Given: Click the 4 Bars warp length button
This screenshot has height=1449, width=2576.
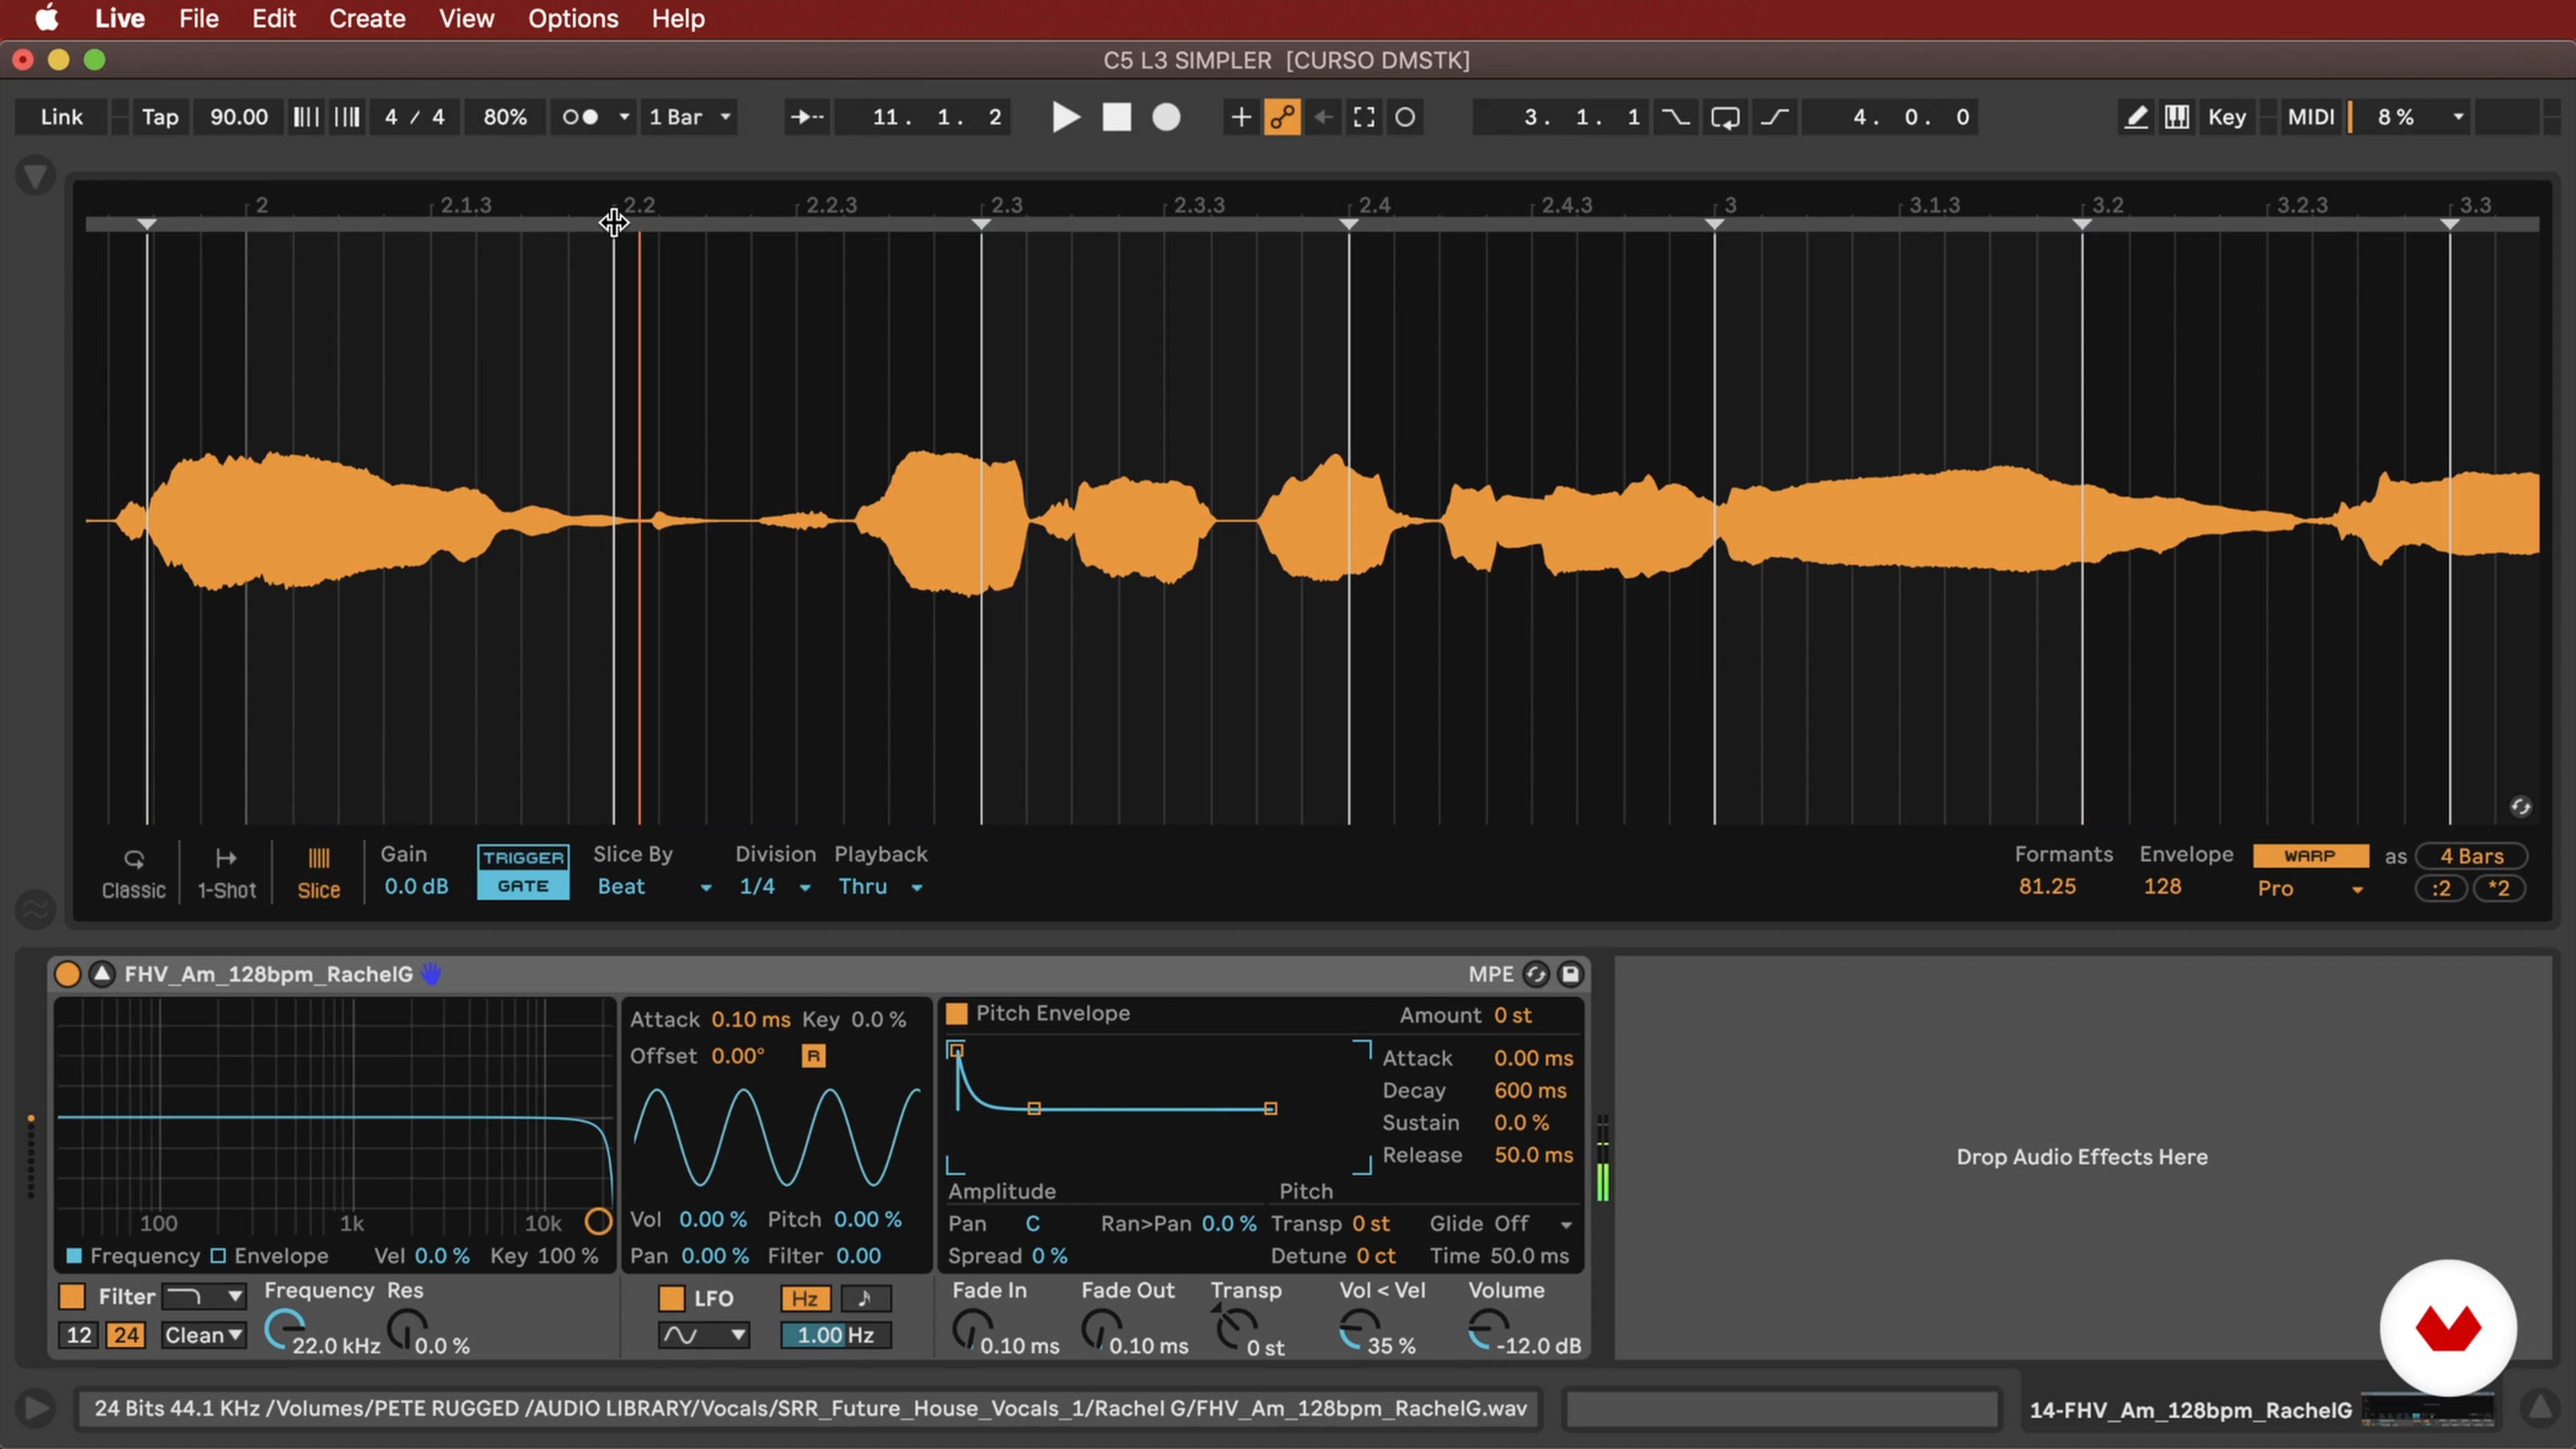Looking at the screenshot, I should coord(2471,856).
